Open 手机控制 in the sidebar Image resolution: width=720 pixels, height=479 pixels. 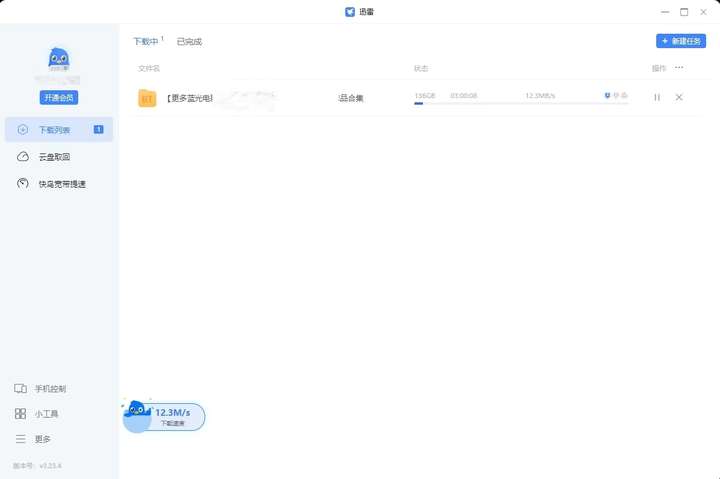pyautogui.click(x=51, y=389)
